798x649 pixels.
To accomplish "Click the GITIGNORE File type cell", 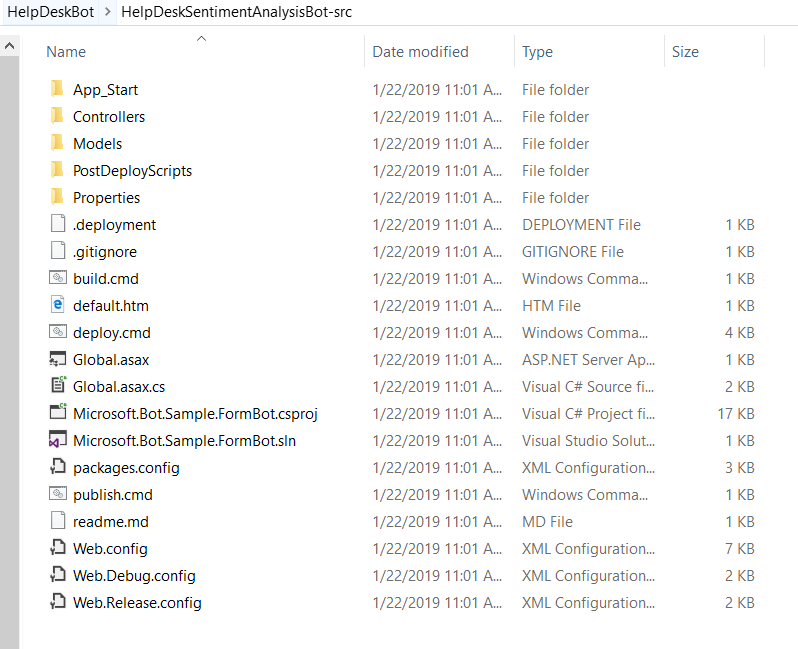I will pyautogui.click(x=573, y=251).
